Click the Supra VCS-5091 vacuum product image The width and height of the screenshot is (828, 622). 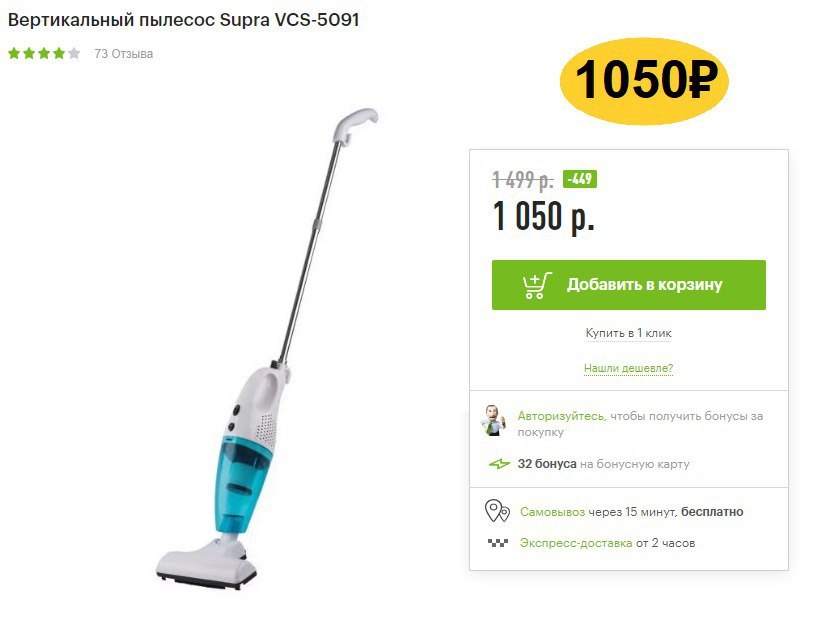267,348
